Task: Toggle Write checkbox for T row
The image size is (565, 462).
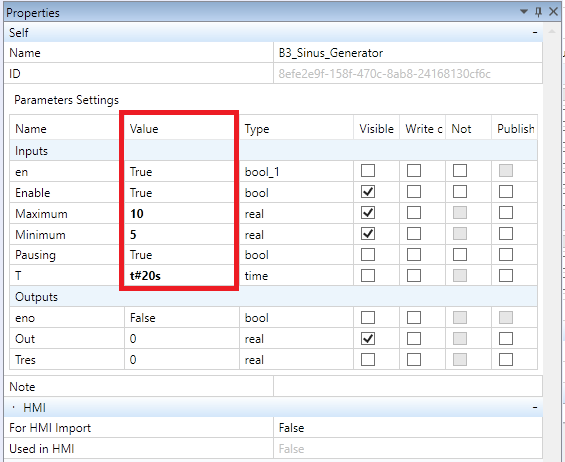Action: click(x=414, y=275)
